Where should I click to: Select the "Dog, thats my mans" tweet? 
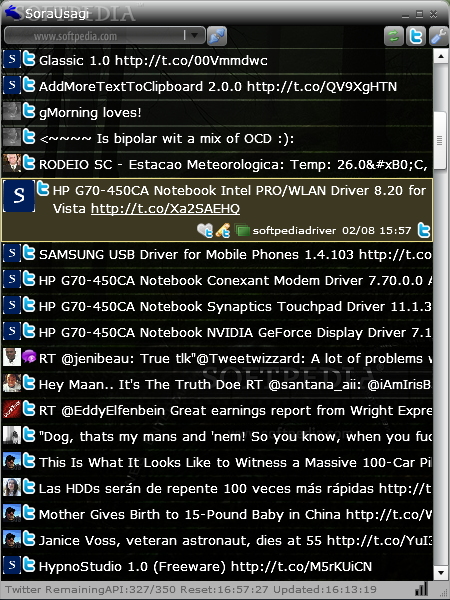click(x=217, y=437)
